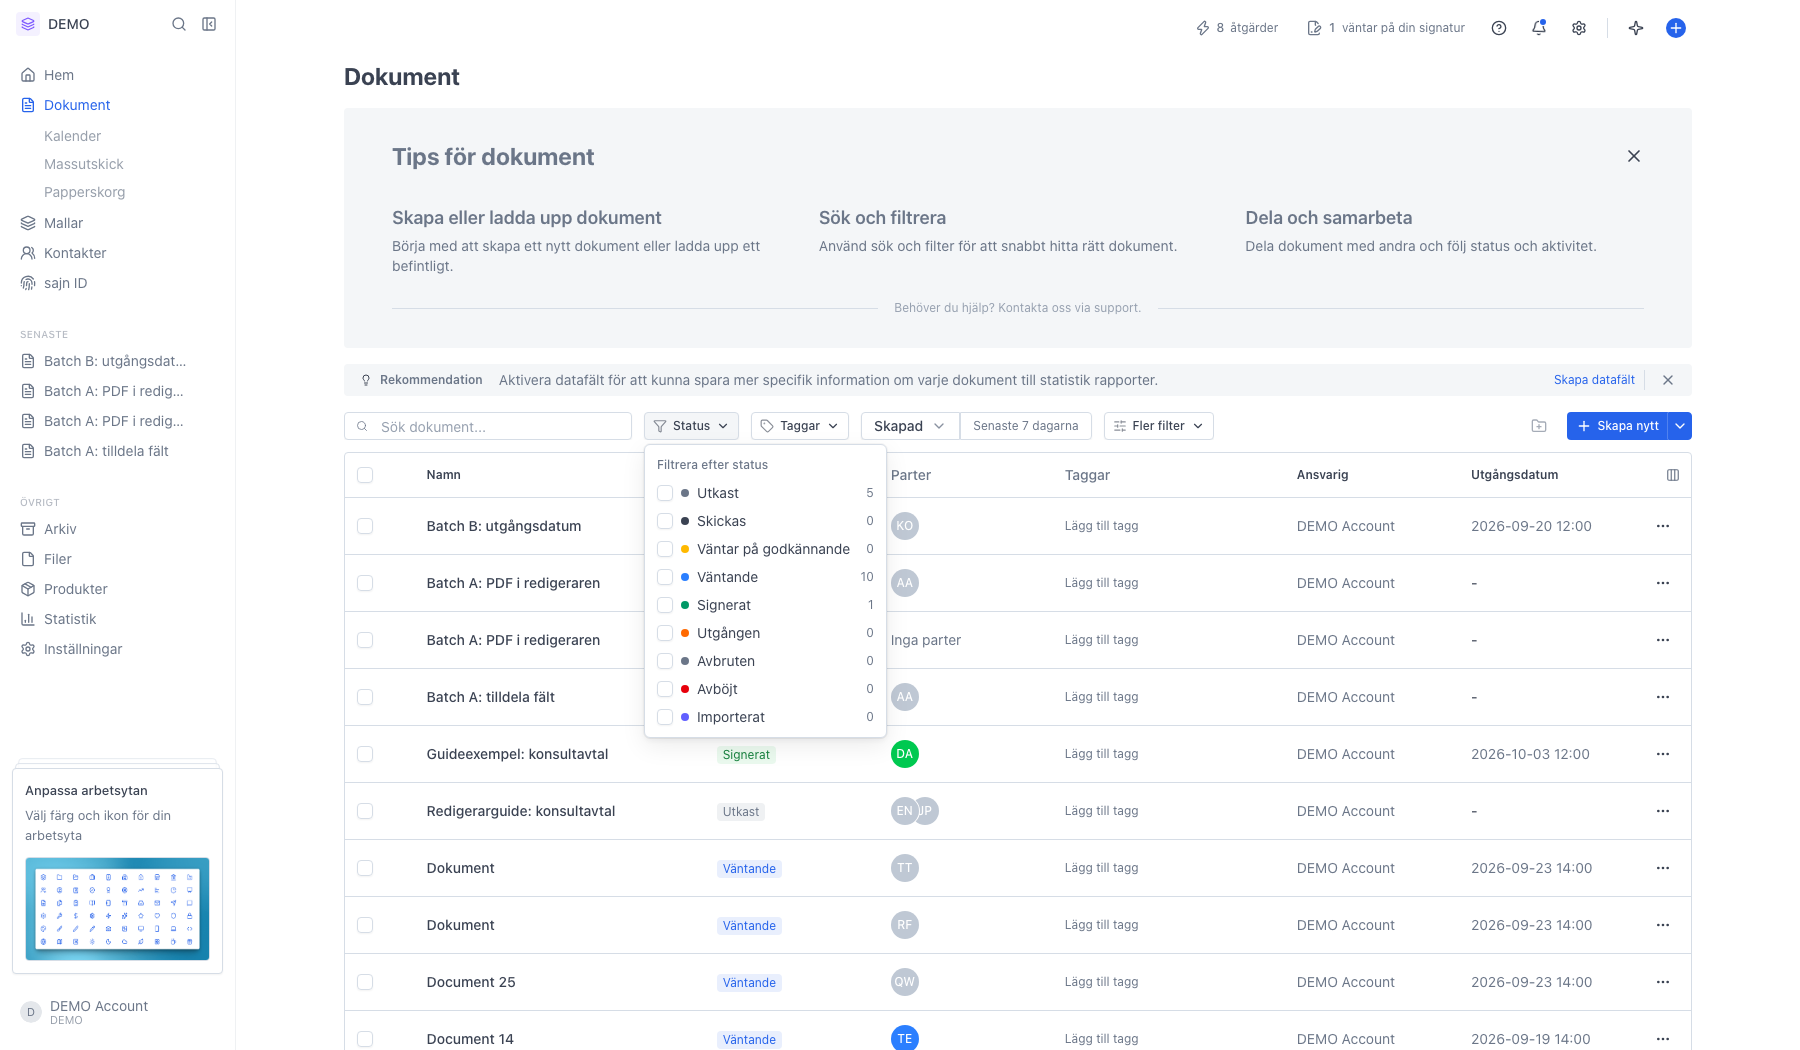Check the Signerat status filter
The width and height of the screenshot is (1800, 1050).
(665, 605)
